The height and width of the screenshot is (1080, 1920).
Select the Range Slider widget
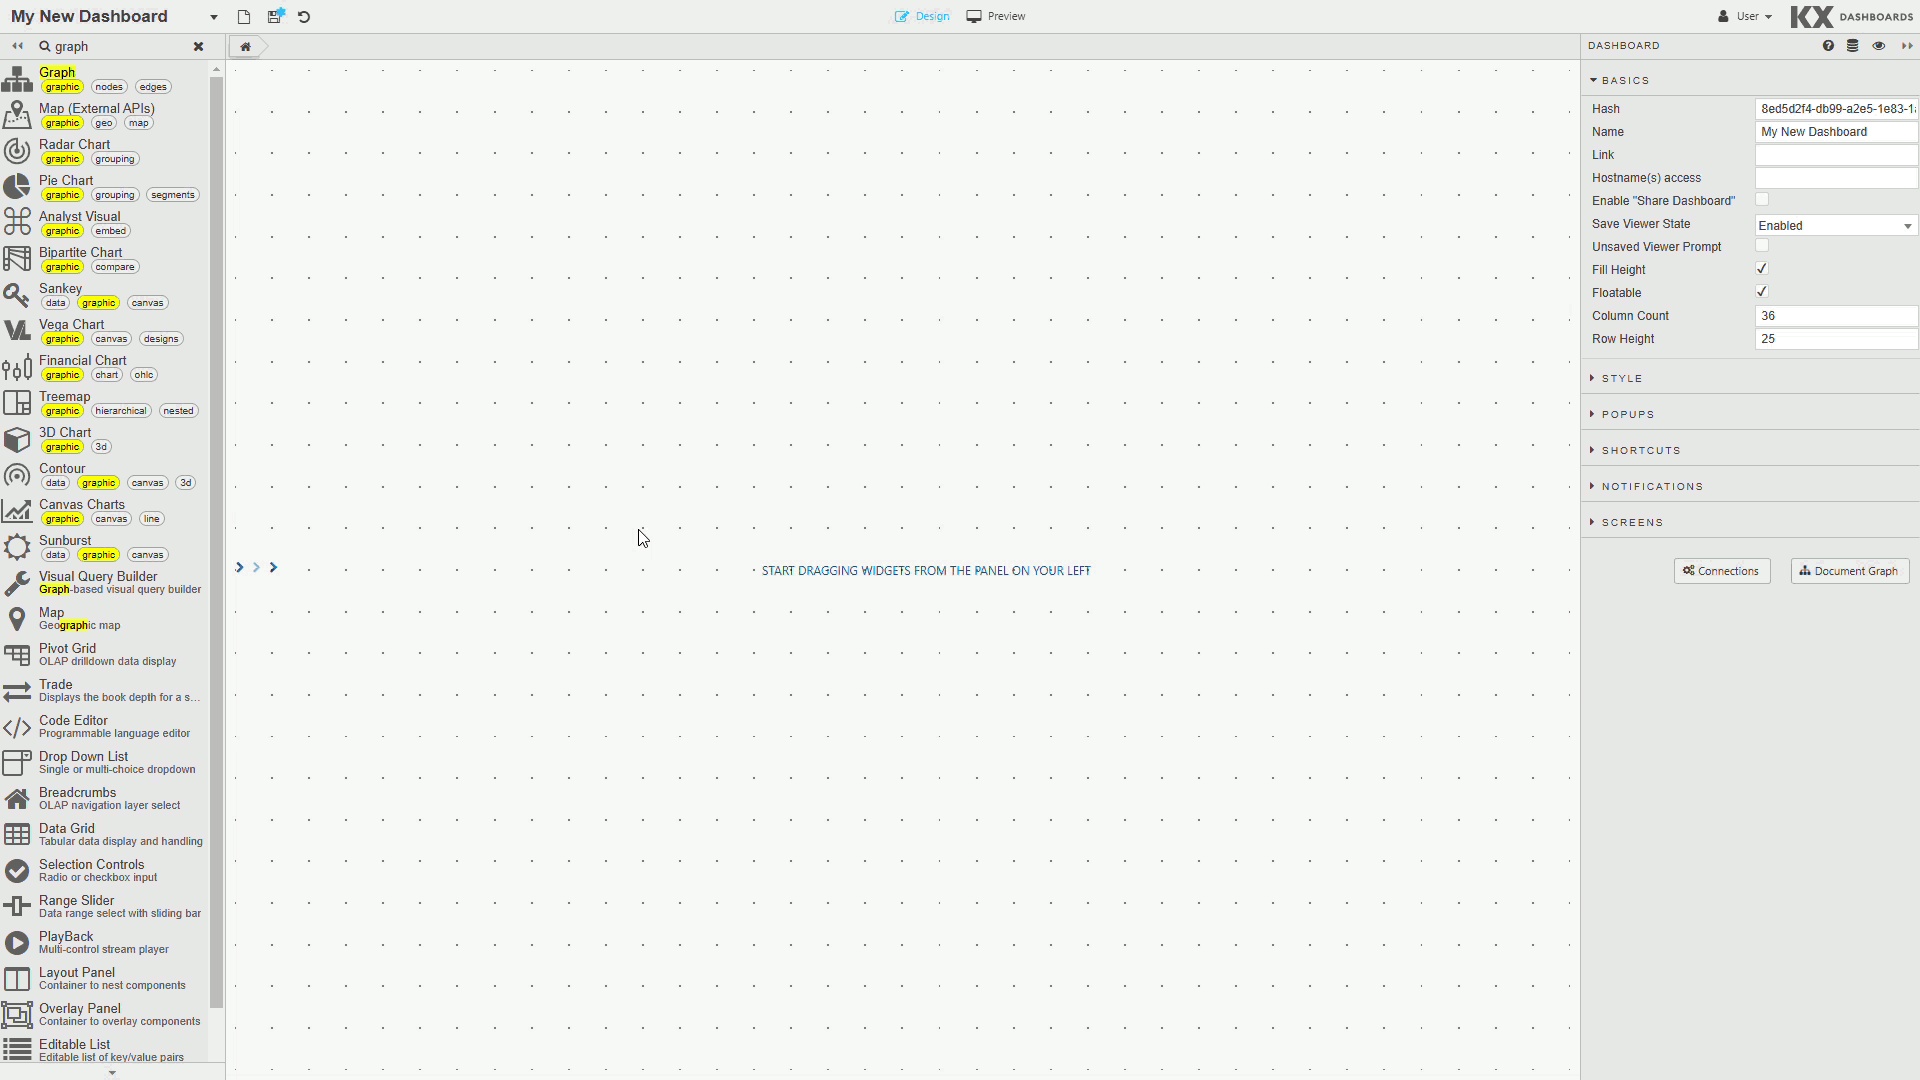pos(75,900)
